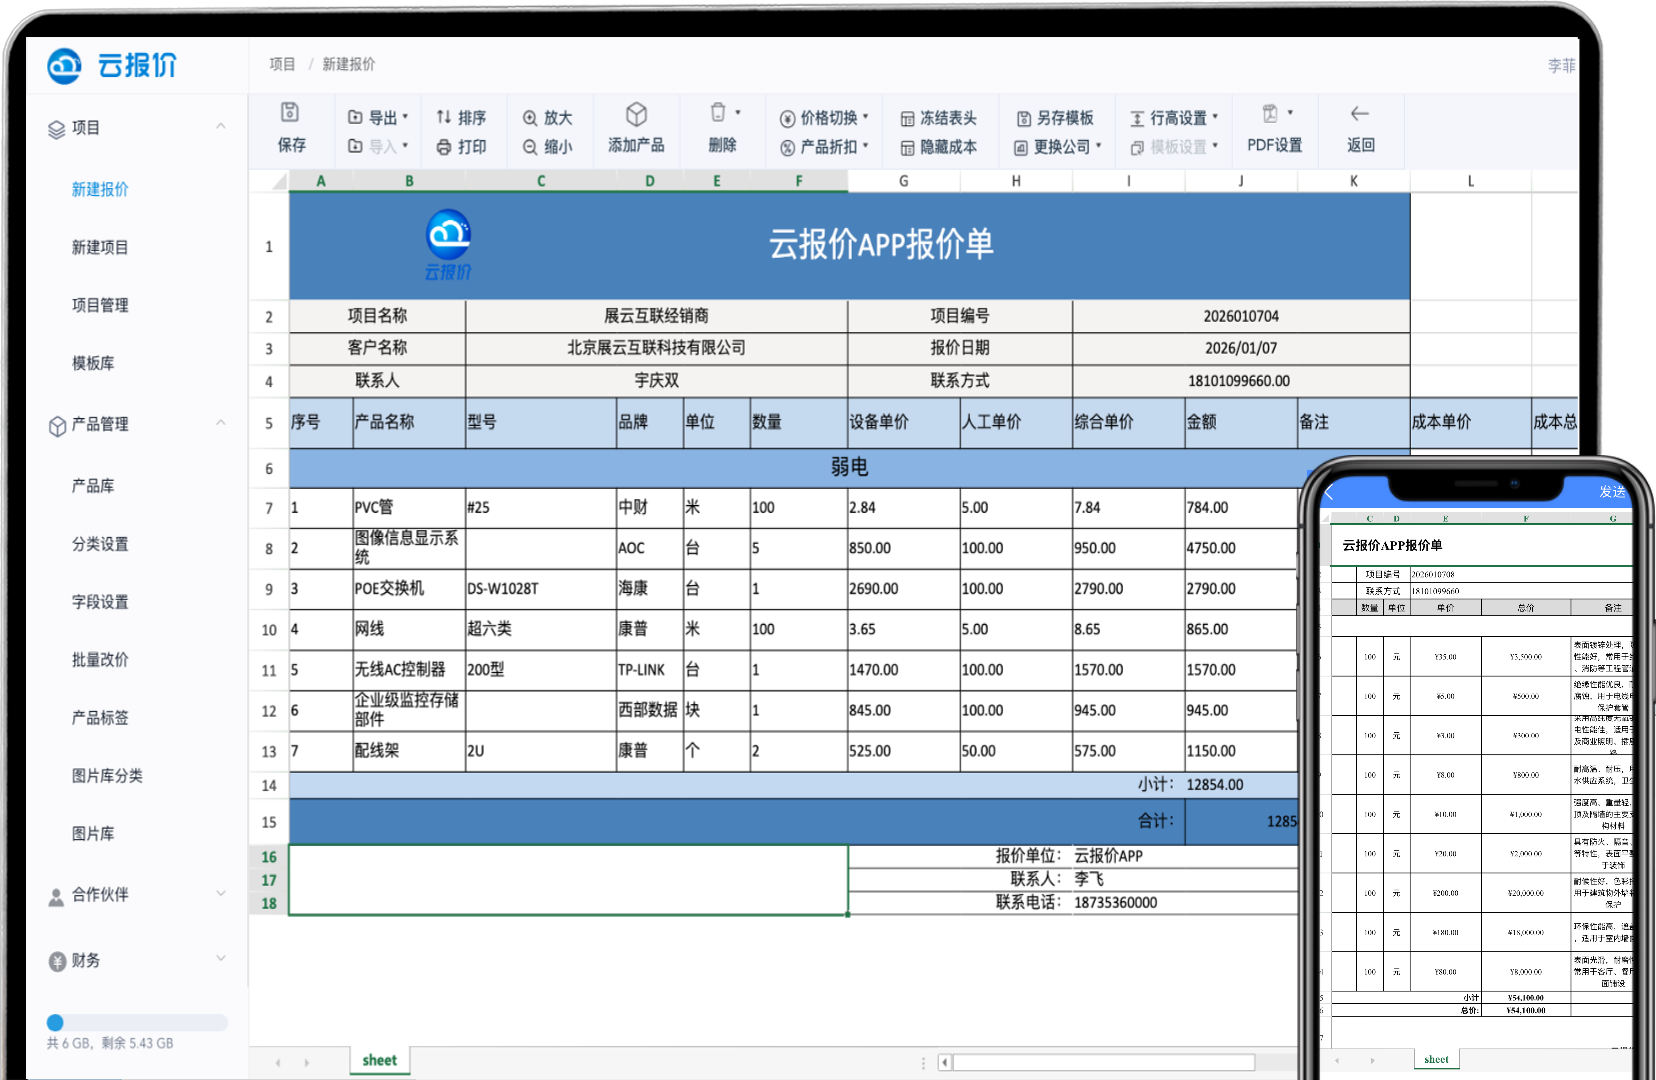Screen dimensions: 1656x1080
Task: Click the 导出 export toolbar item
Action: point(378,118)
